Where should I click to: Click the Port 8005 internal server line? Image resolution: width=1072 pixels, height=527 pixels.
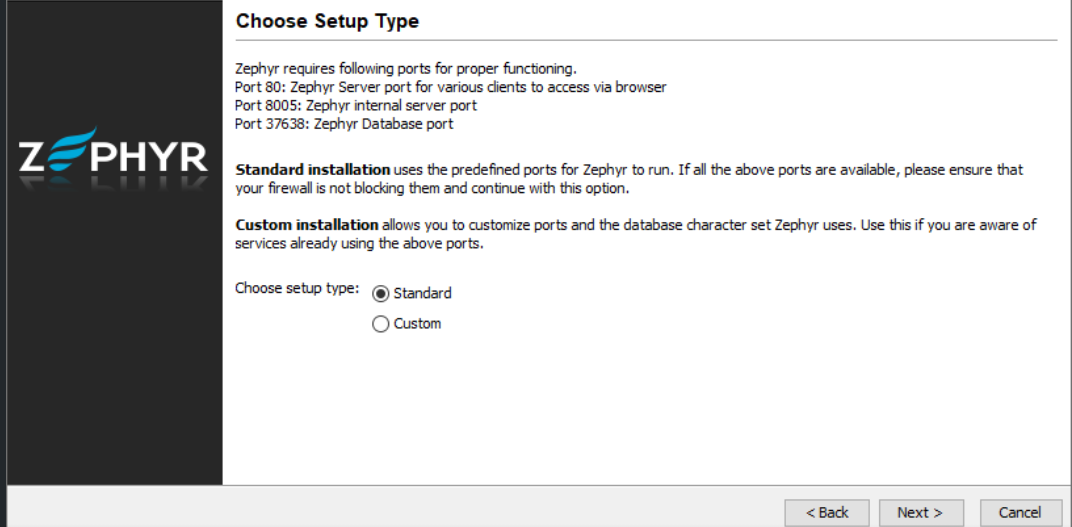tap(355, 105)
